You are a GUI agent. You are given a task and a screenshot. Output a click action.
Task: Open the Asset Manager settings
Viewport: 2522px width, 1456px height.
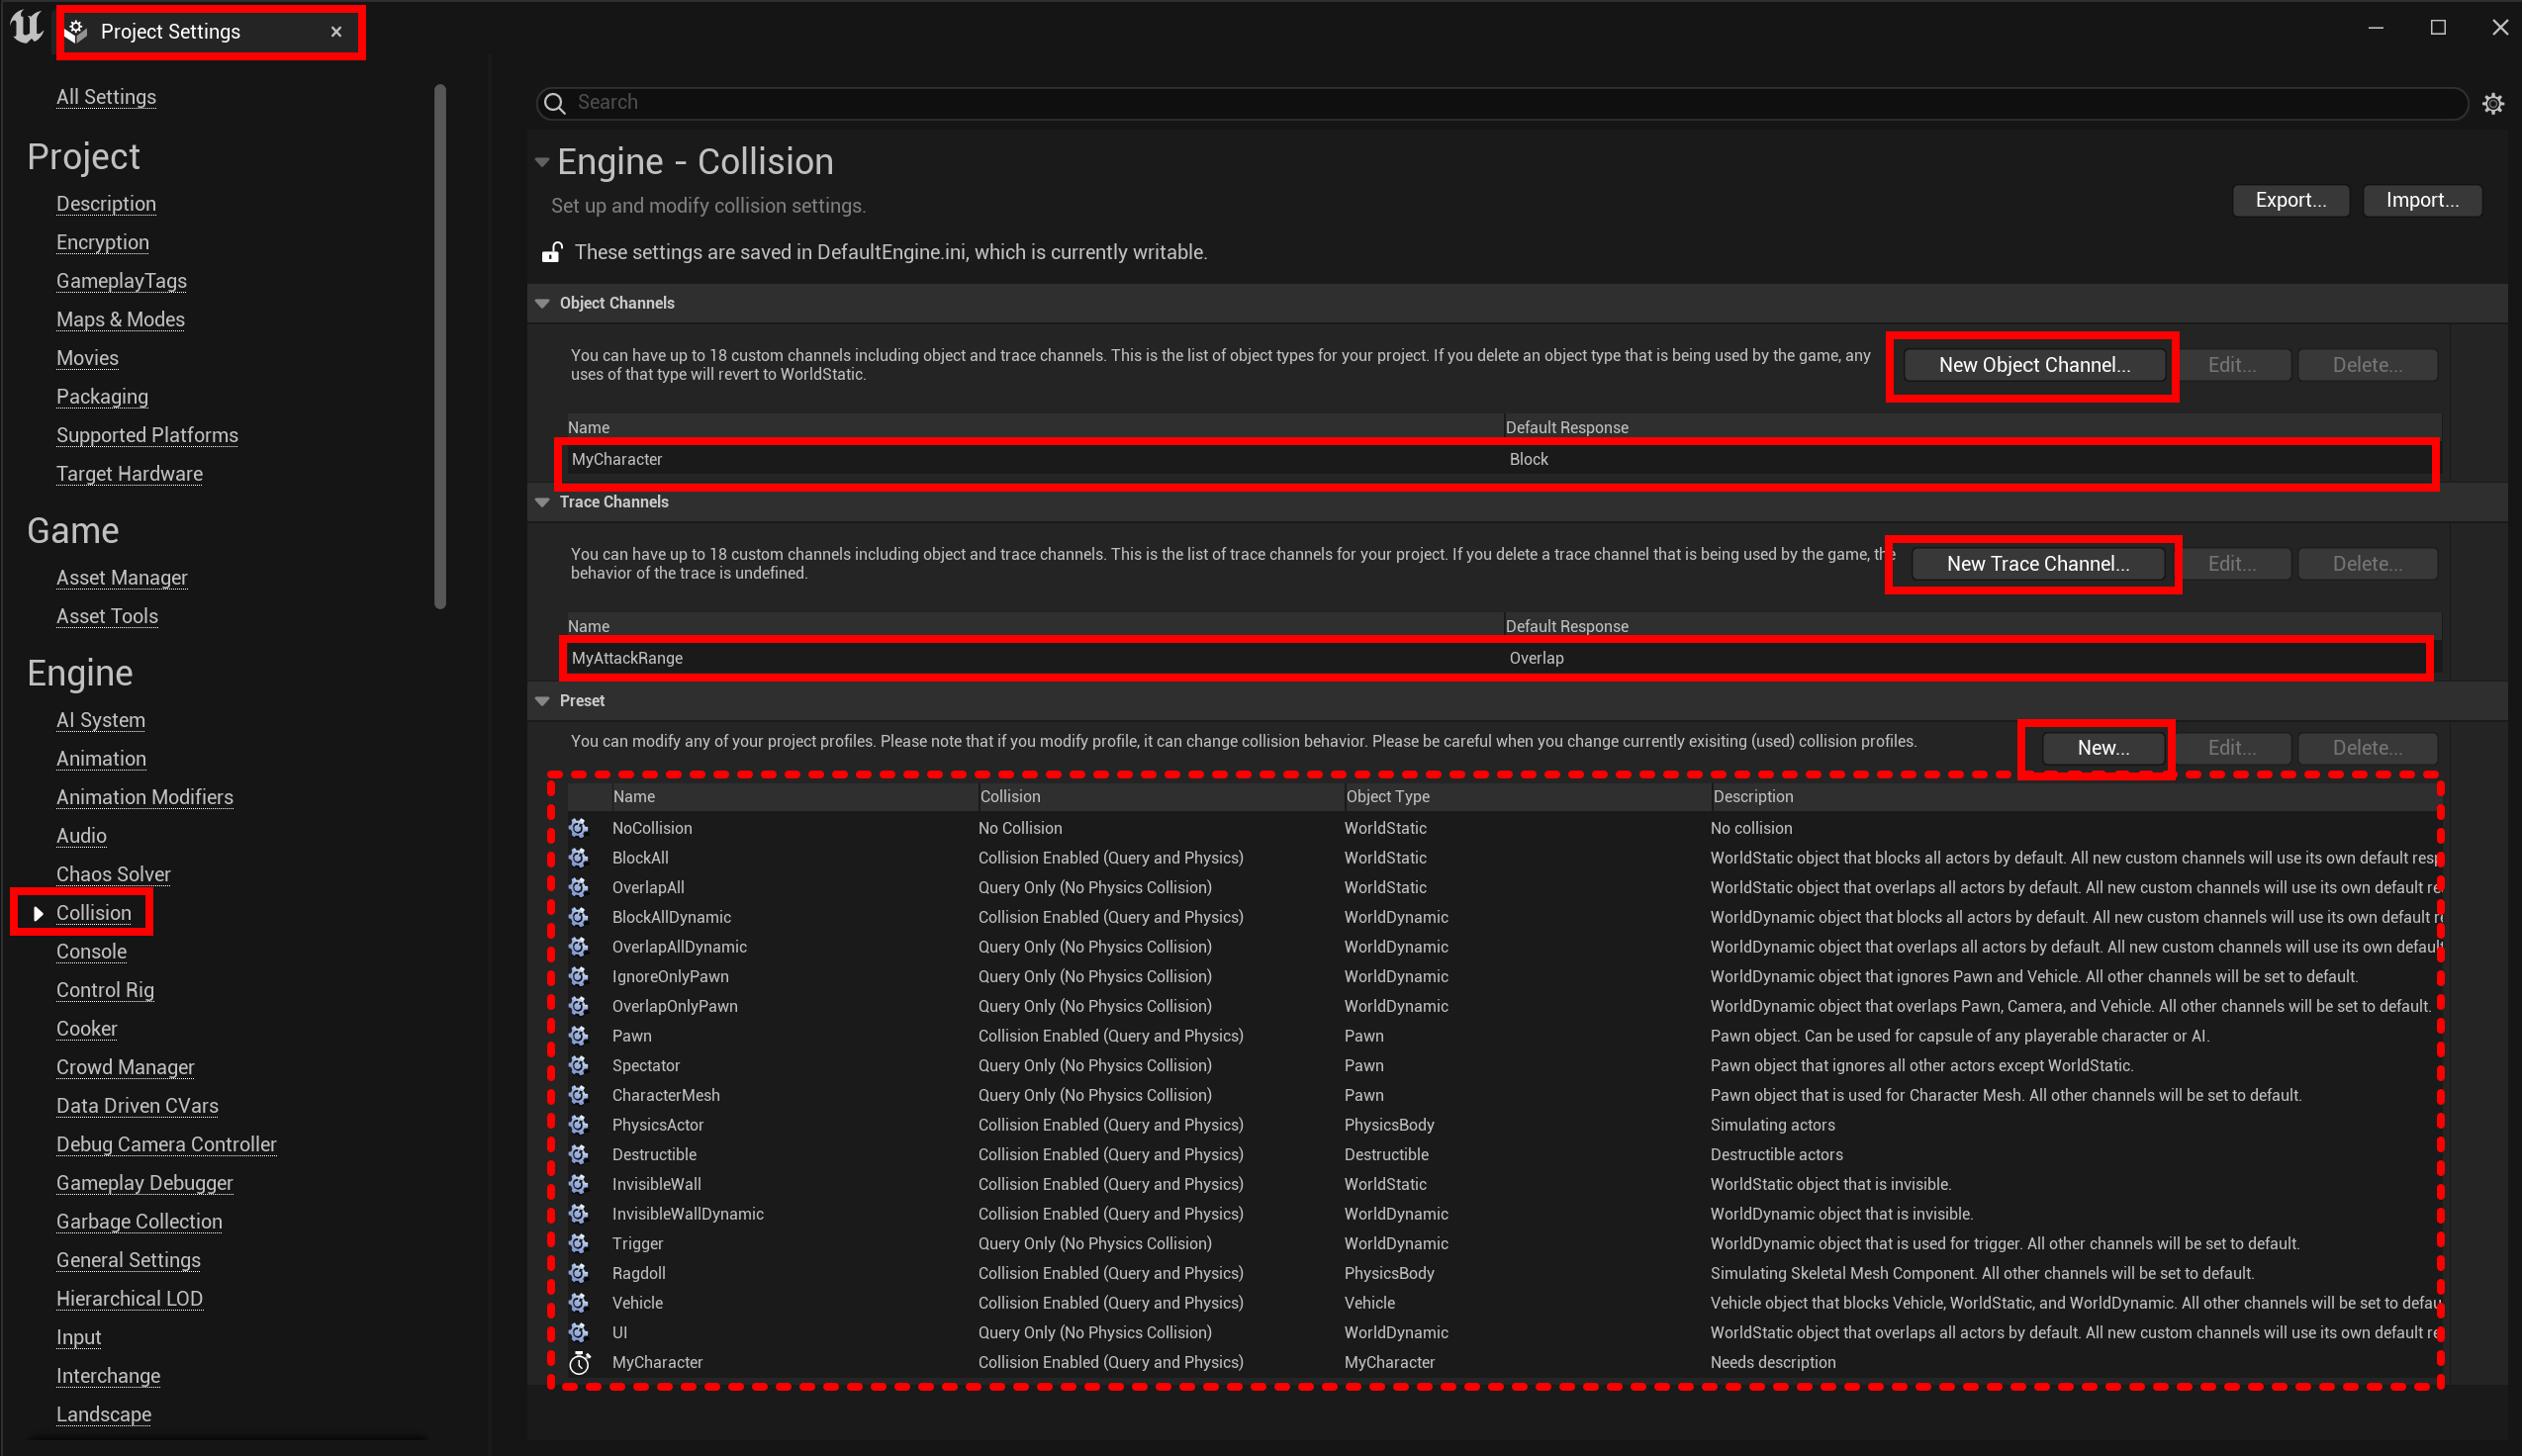122,578
